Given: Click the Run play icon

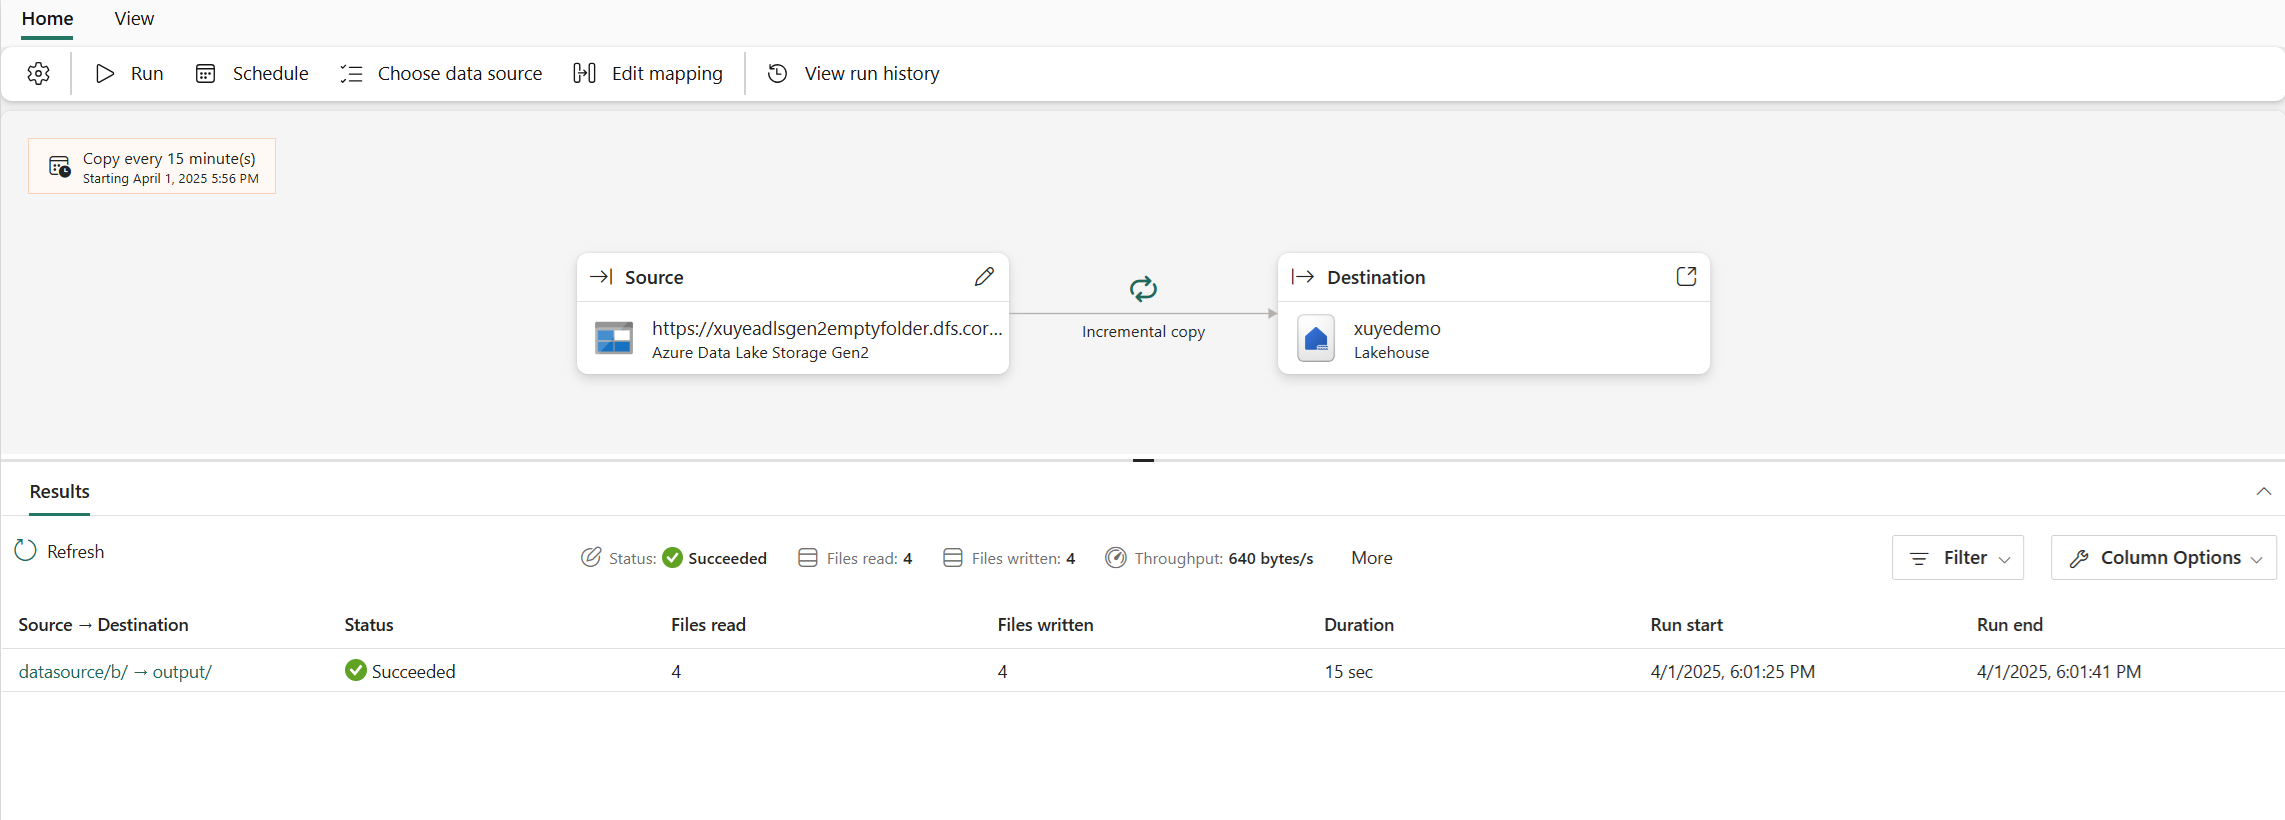Looking at the screenshot, I should (x=105, y=73).
